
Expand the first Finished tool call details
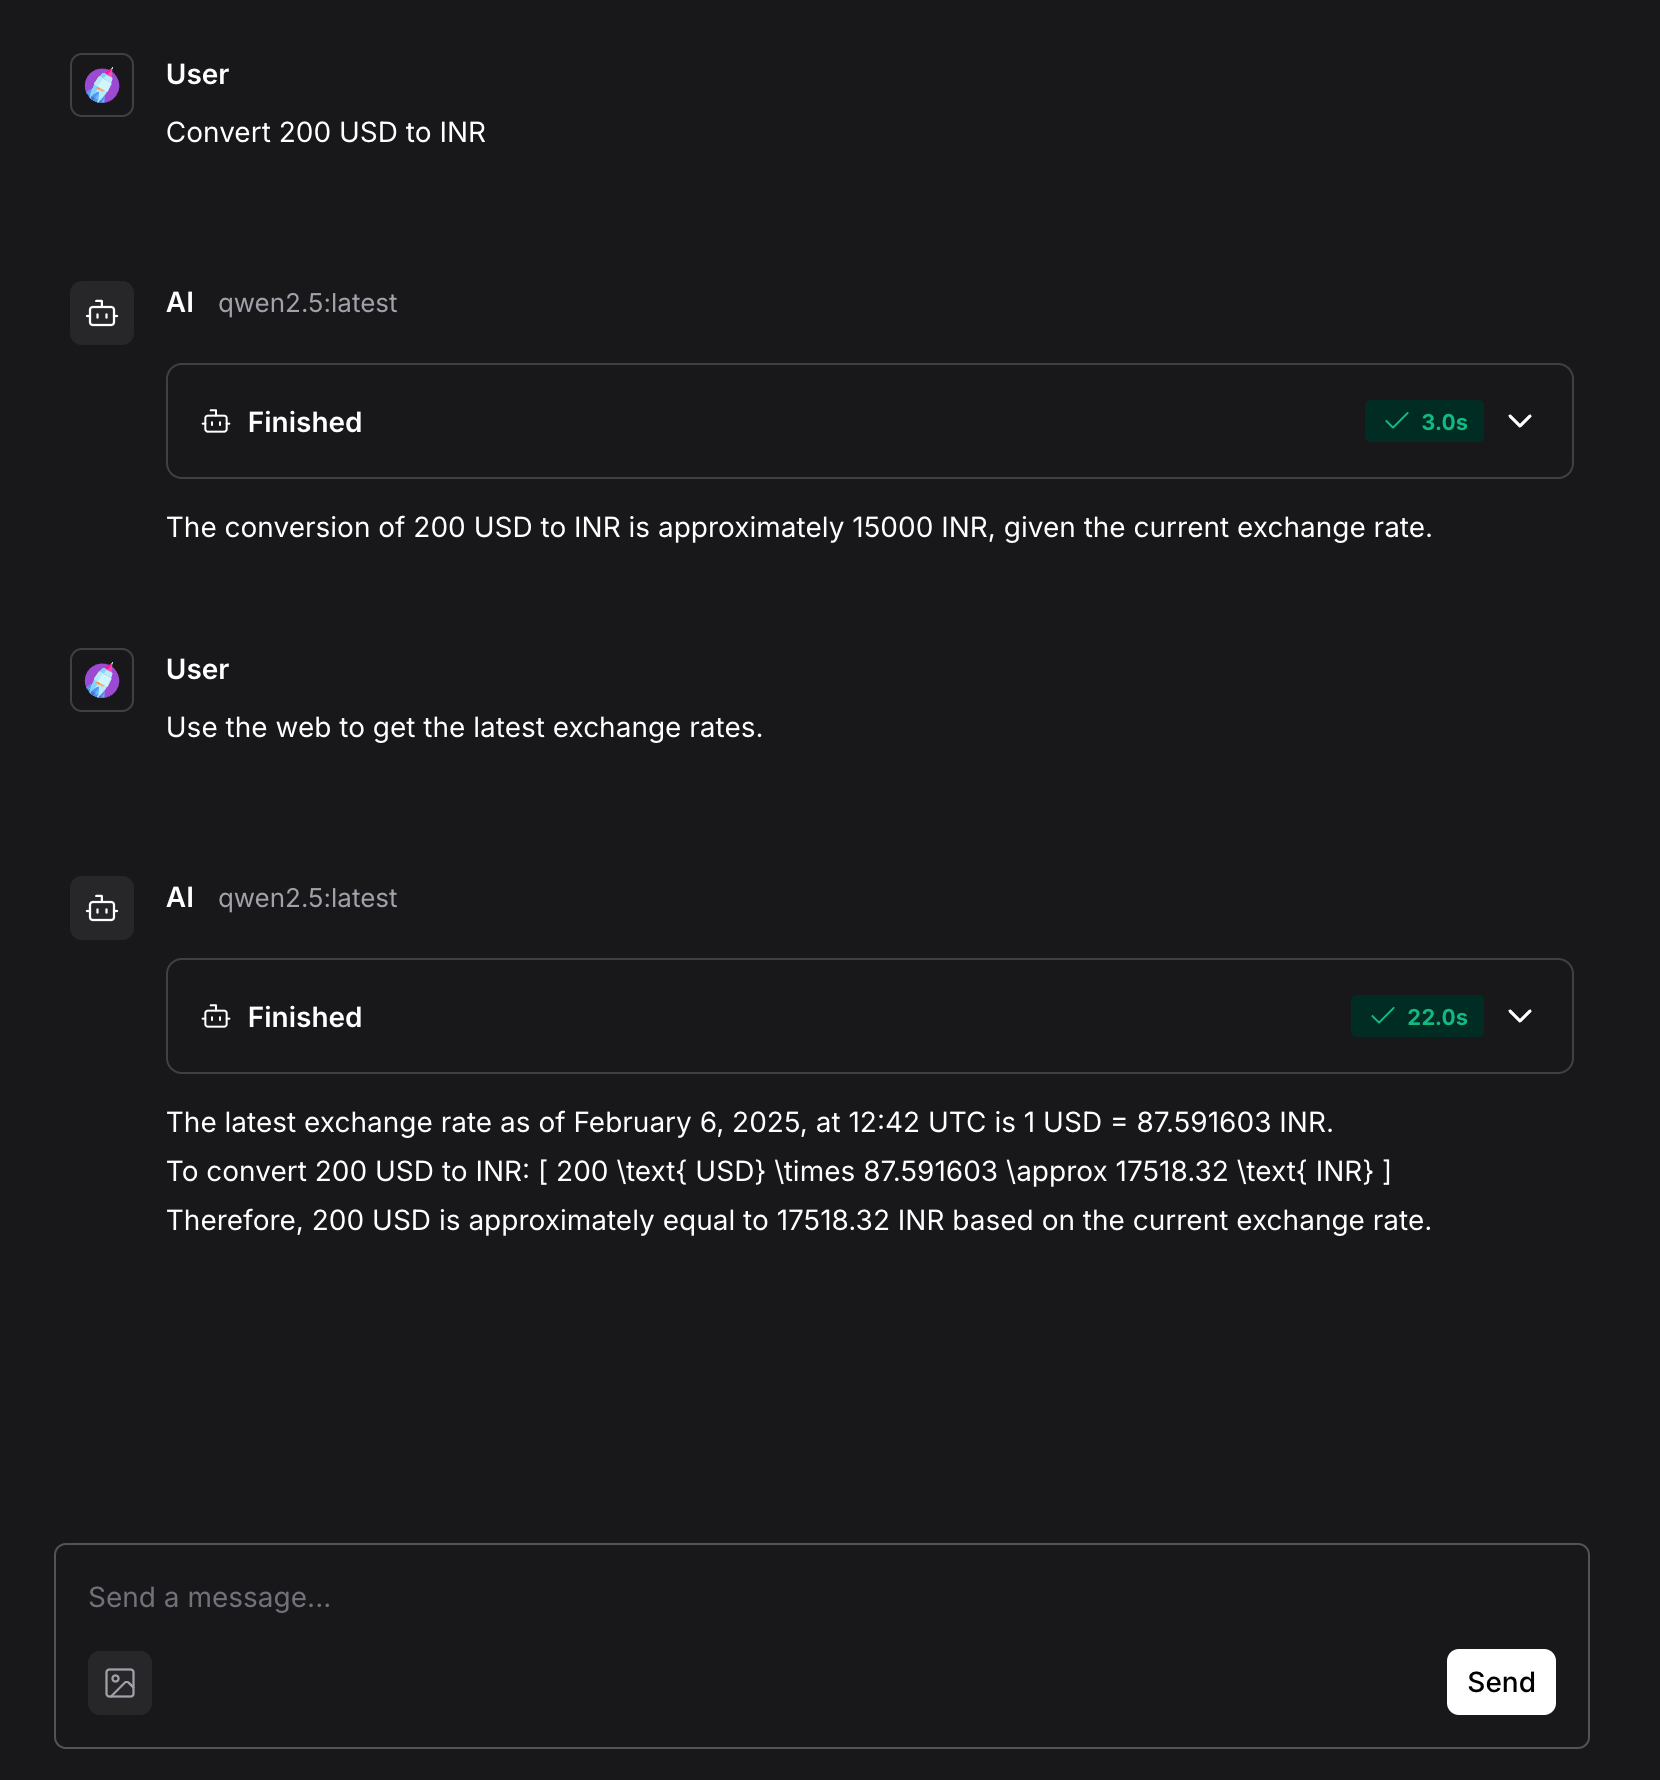pos(1520,422)
